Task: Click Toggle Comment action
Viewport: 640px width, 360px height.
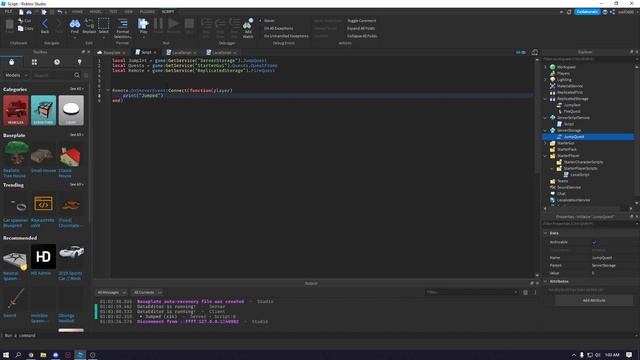Action: coord(361,20)
